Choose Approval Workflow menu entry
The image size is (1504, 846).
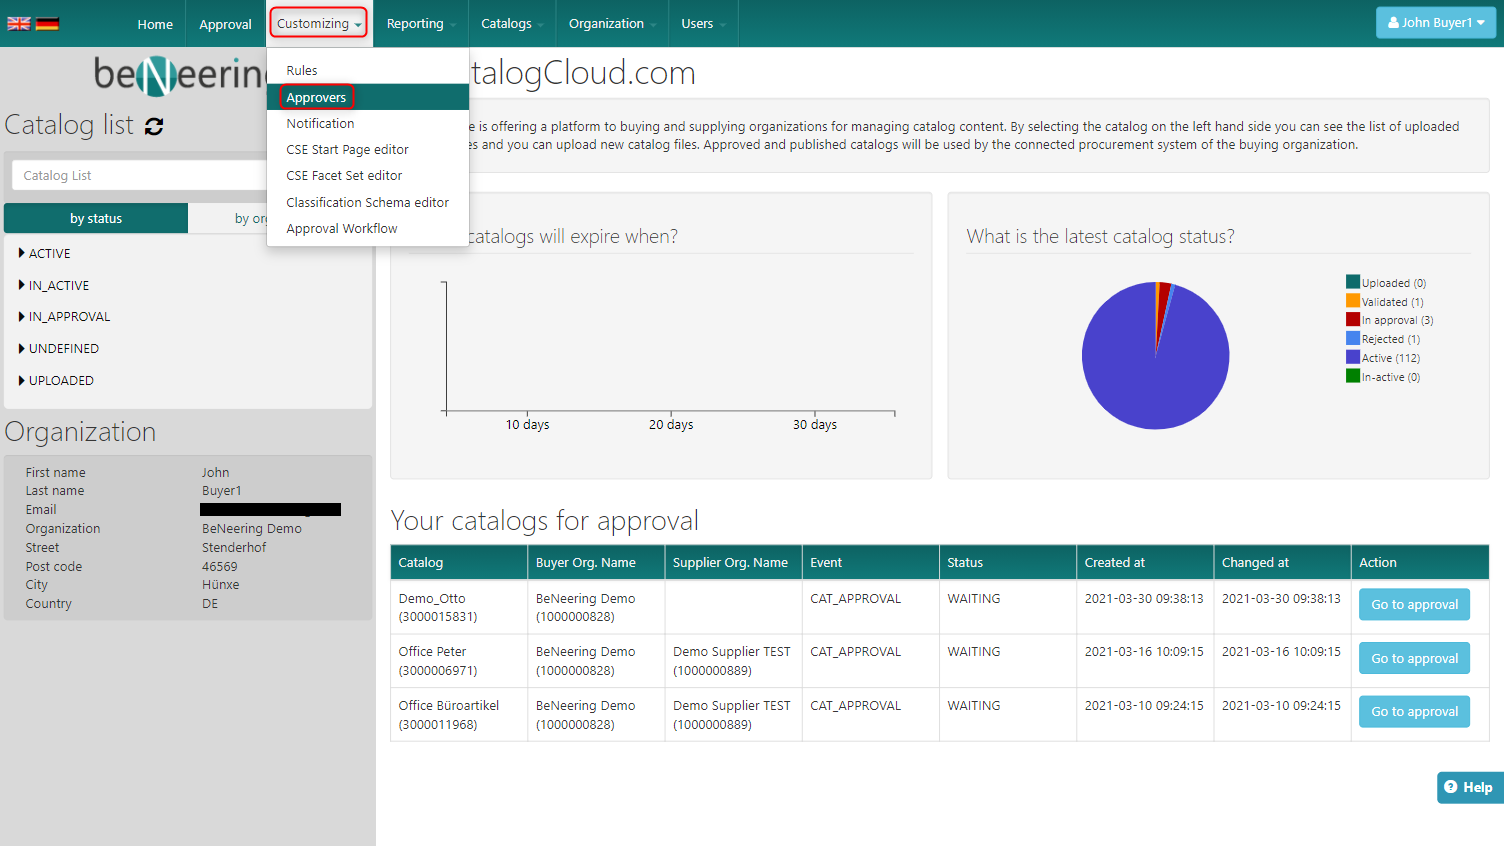coord(342,229)
